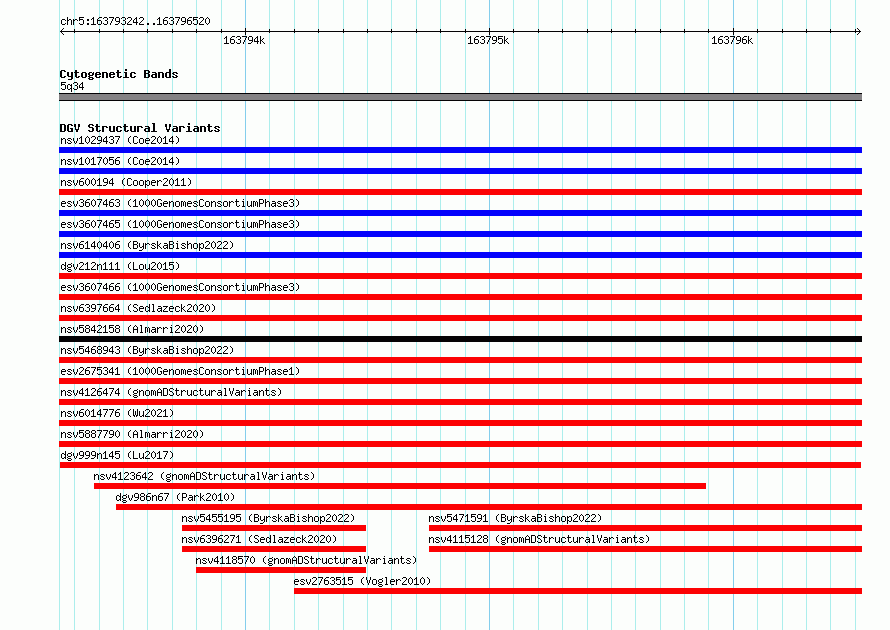
Task: Open variant esv2675341 (1000GenomesConsortiumPhase1) label
Action: pyautogui.click(x=180, y=371)
